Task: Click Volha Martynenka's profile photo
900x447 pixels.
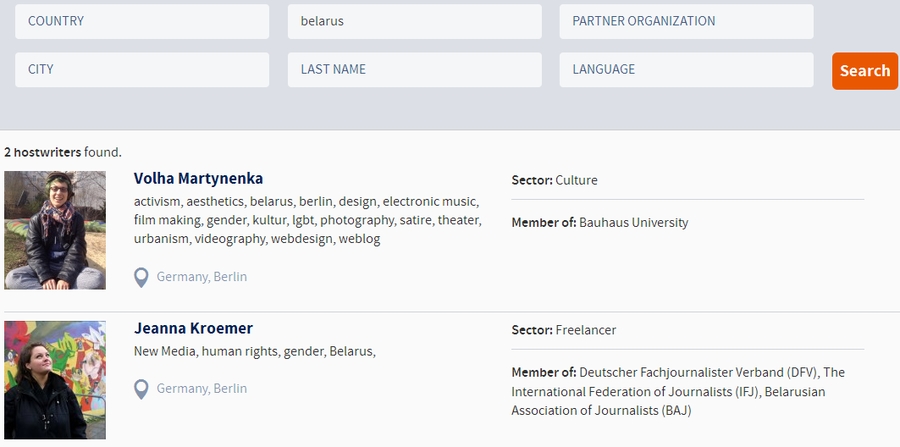Action: (x=55, y=230)
